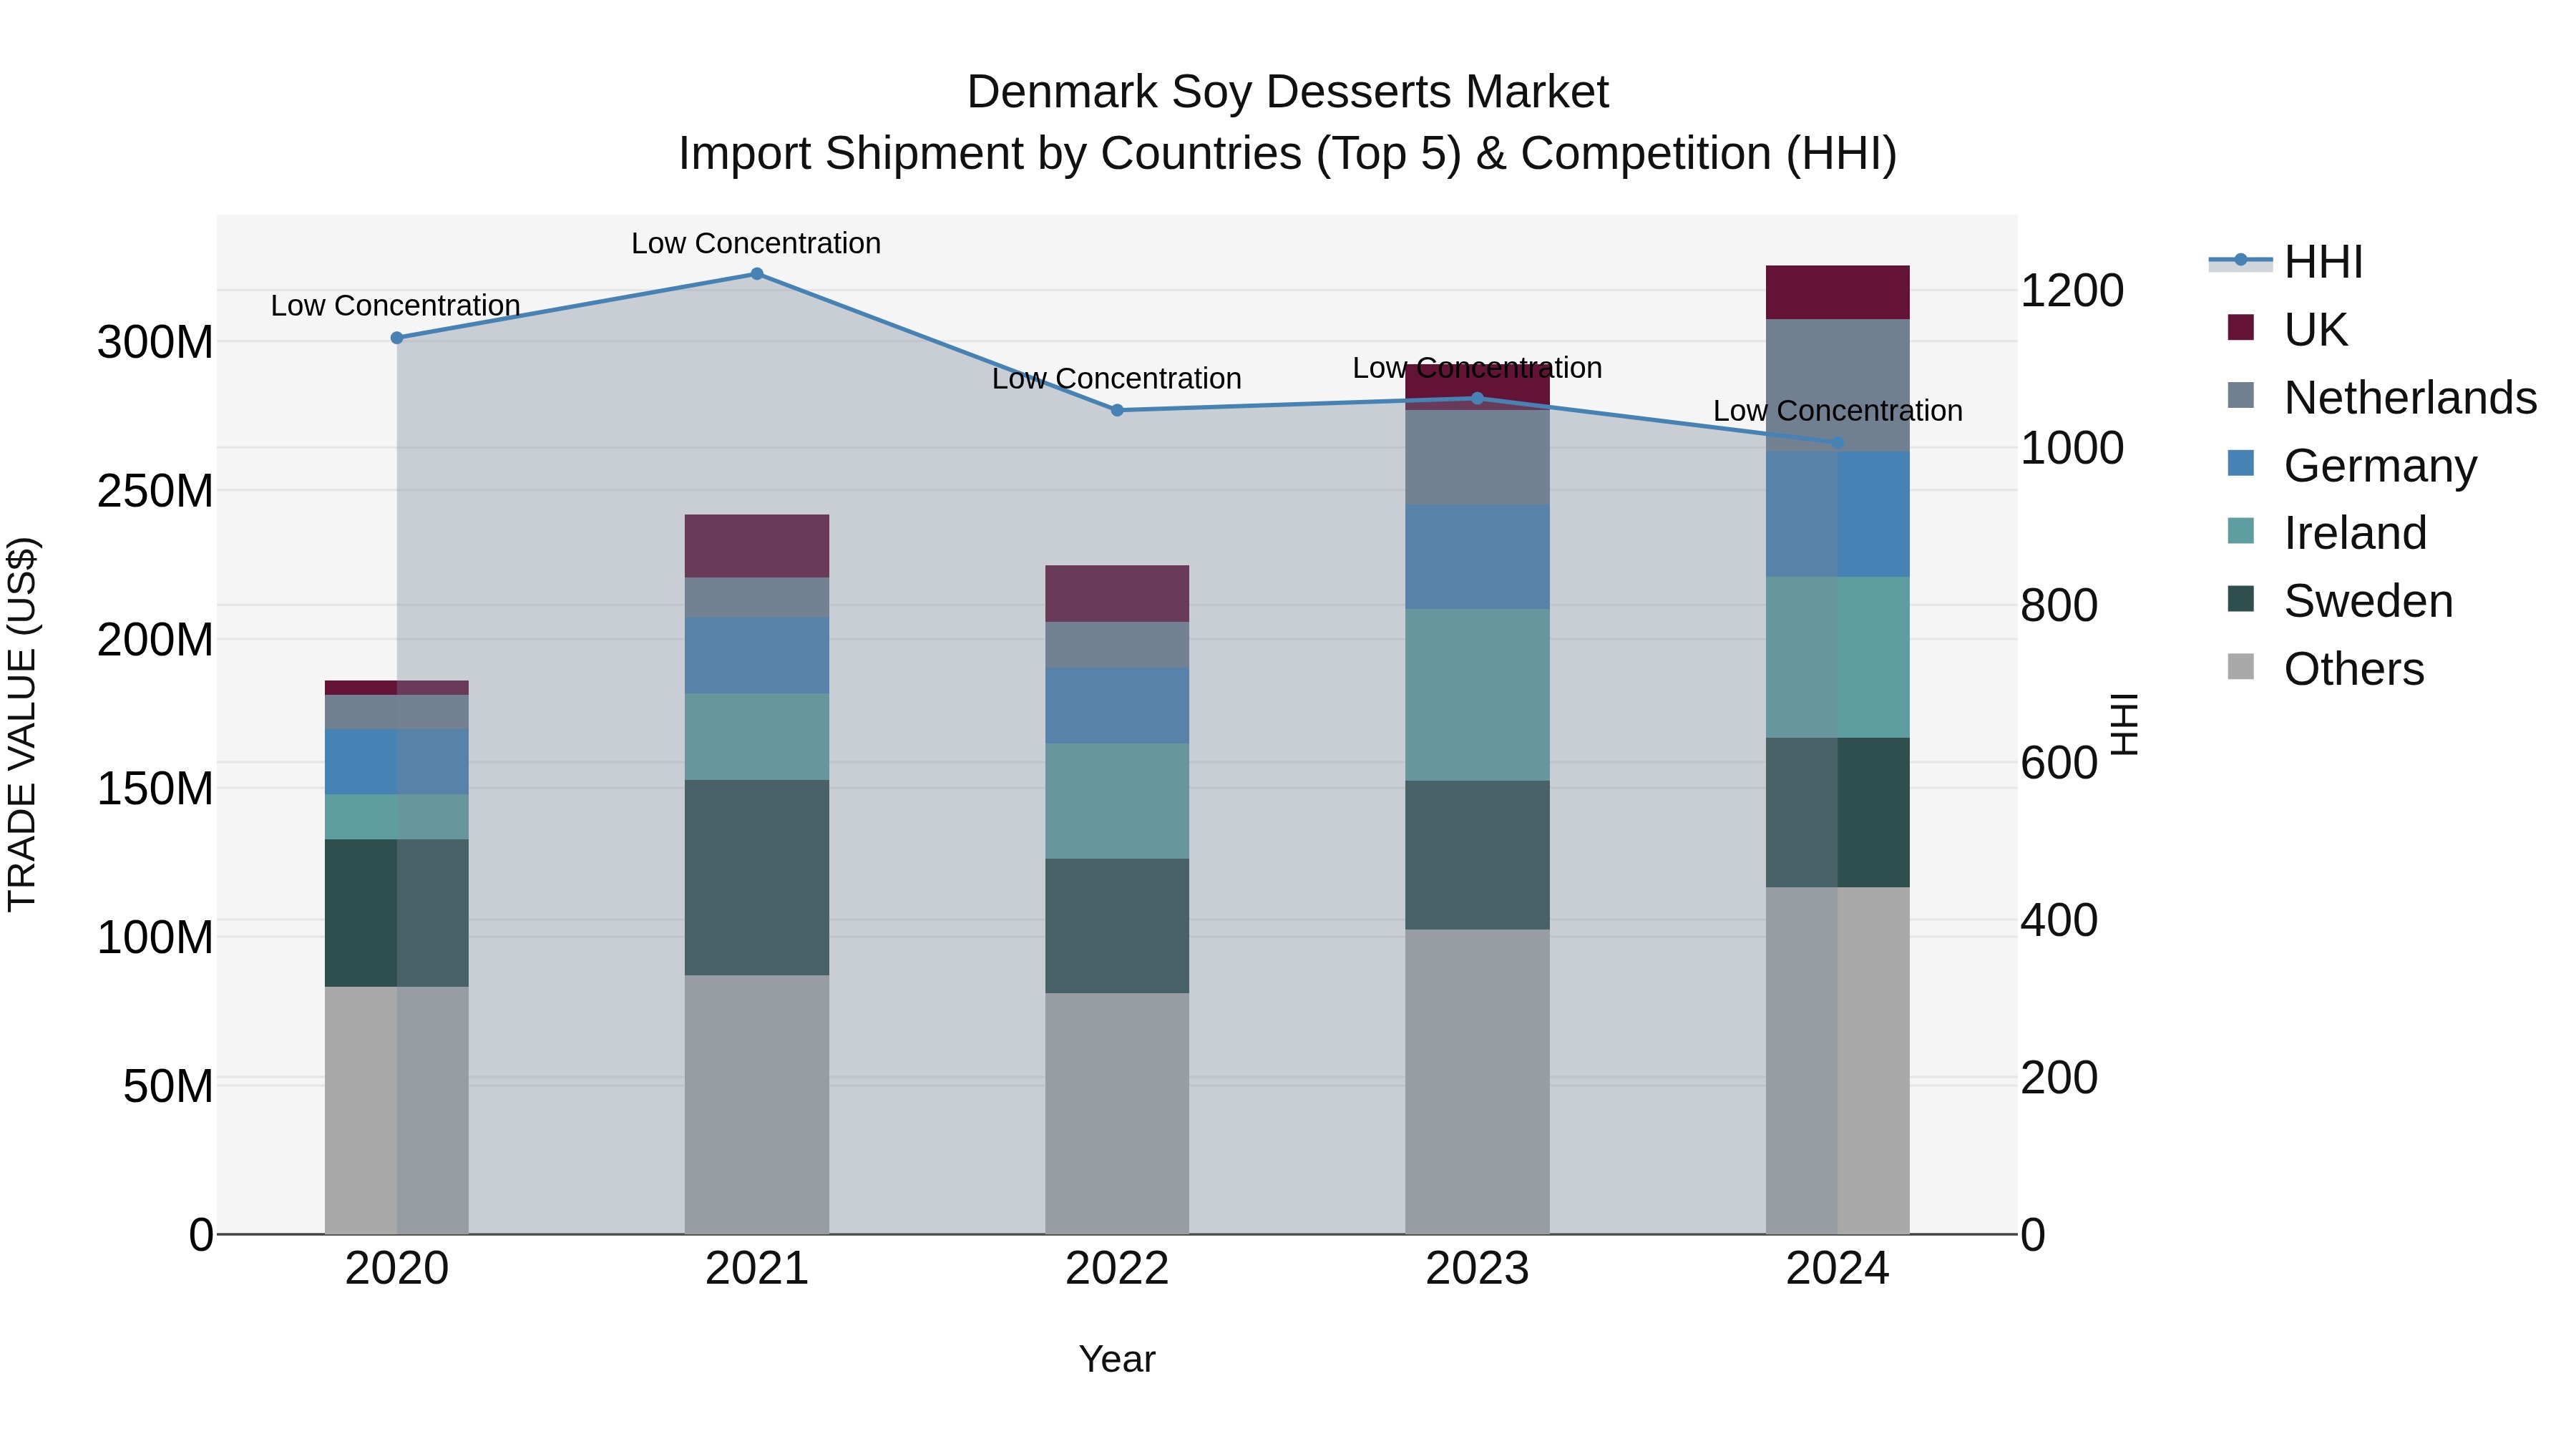Select the 2024 HHI data point
This screenshot has width=2576, height=1449.
(x=1838, y=442)
